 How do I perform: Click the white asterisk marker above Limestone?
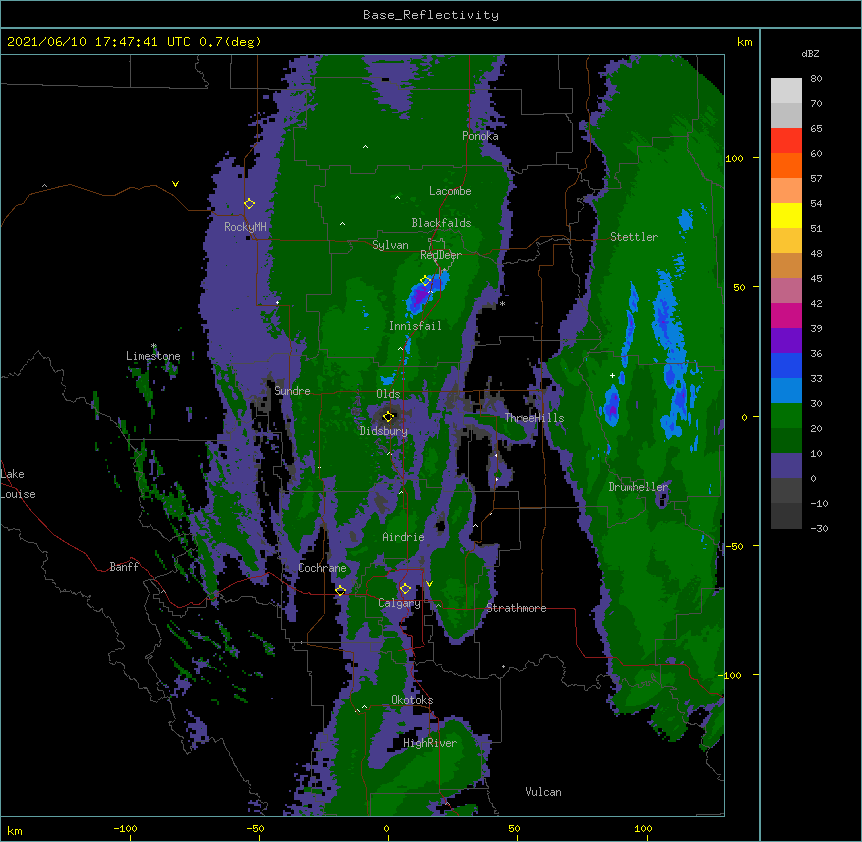click(154, 346)
